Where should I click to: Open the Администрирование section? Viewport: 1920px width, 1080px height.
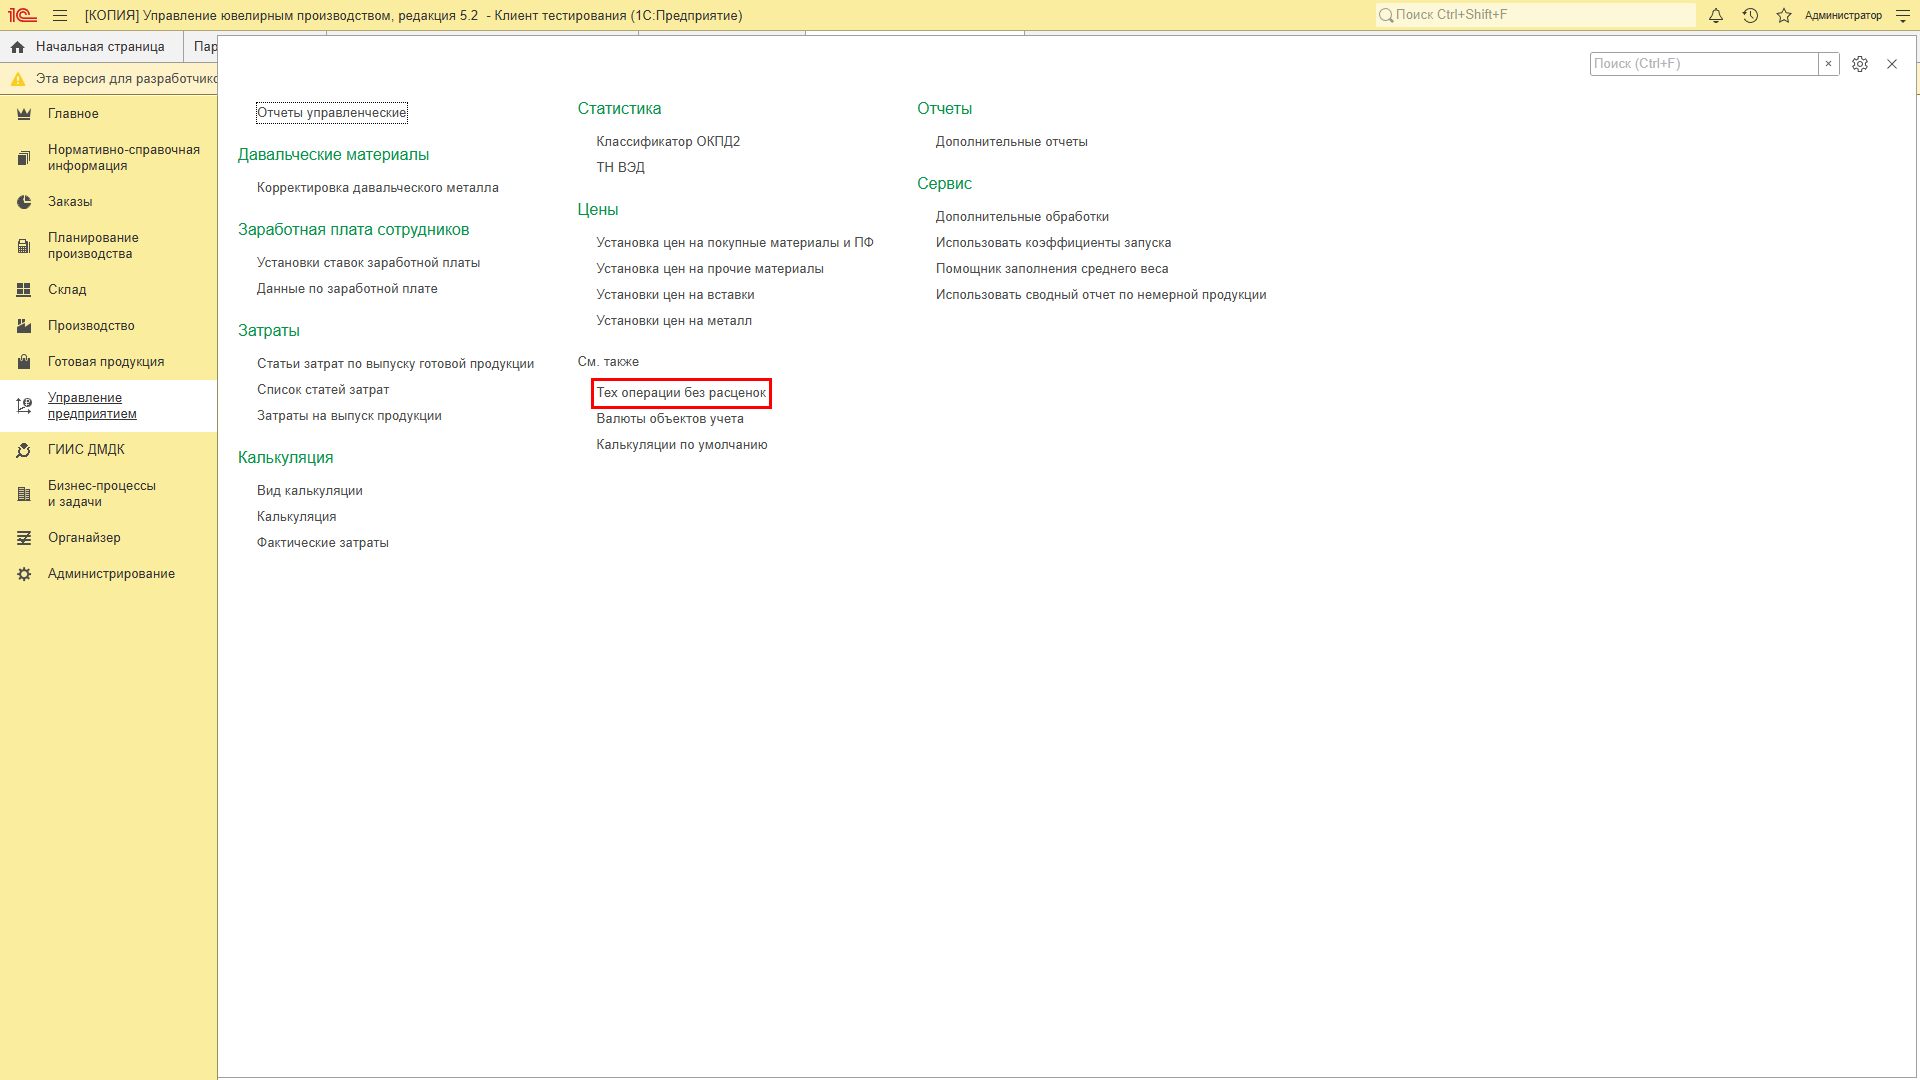coord(111,574)
